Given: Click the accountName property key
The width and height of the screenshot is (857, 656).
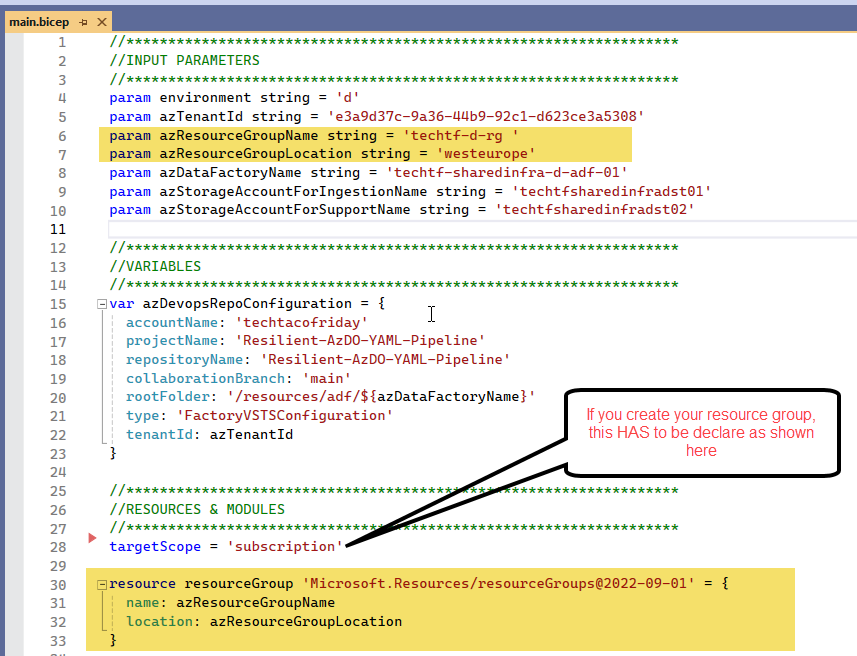Looking at the screenshot, I should point(172,323).
